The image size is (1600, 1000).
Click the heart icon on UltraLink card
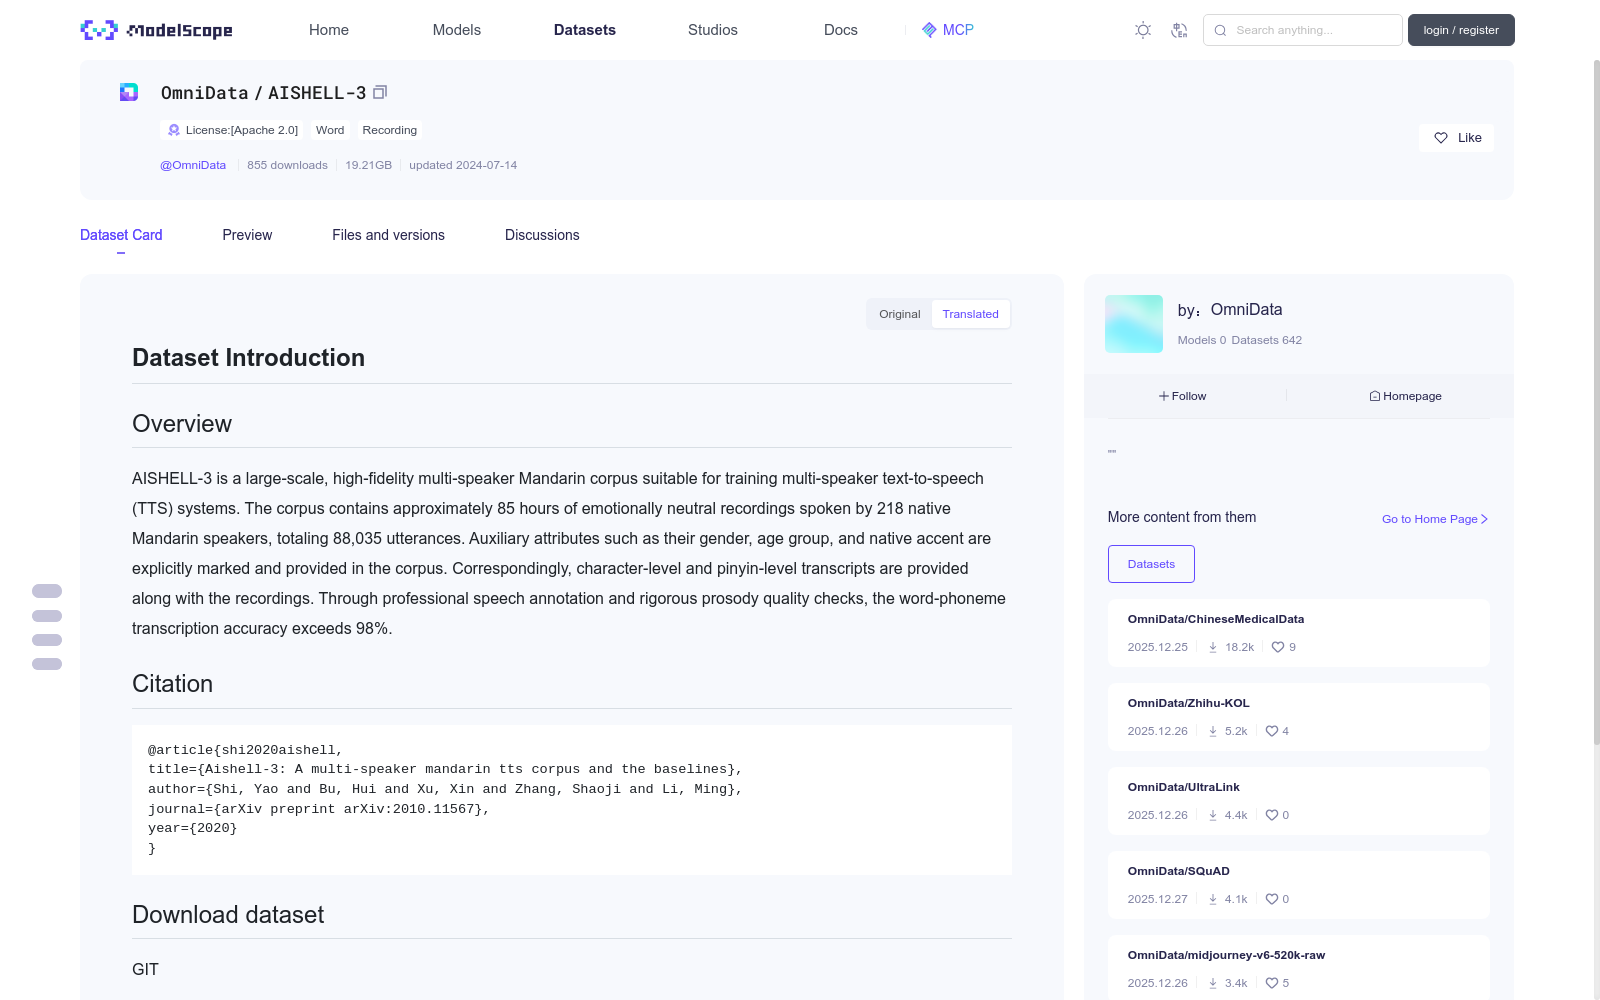point(1272,815)
